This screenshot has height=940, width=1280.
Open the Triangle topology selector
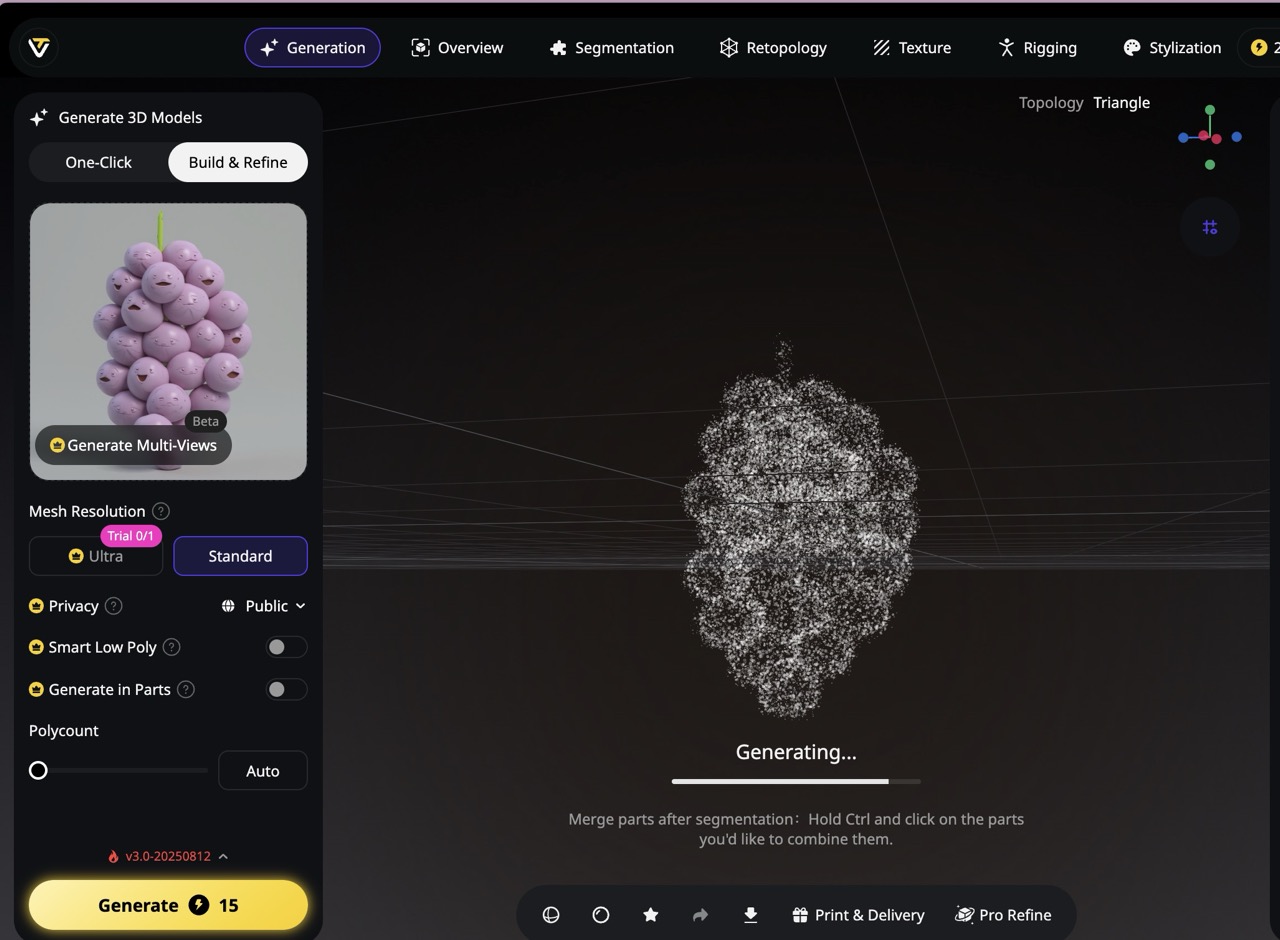[x=1121, y=103]
